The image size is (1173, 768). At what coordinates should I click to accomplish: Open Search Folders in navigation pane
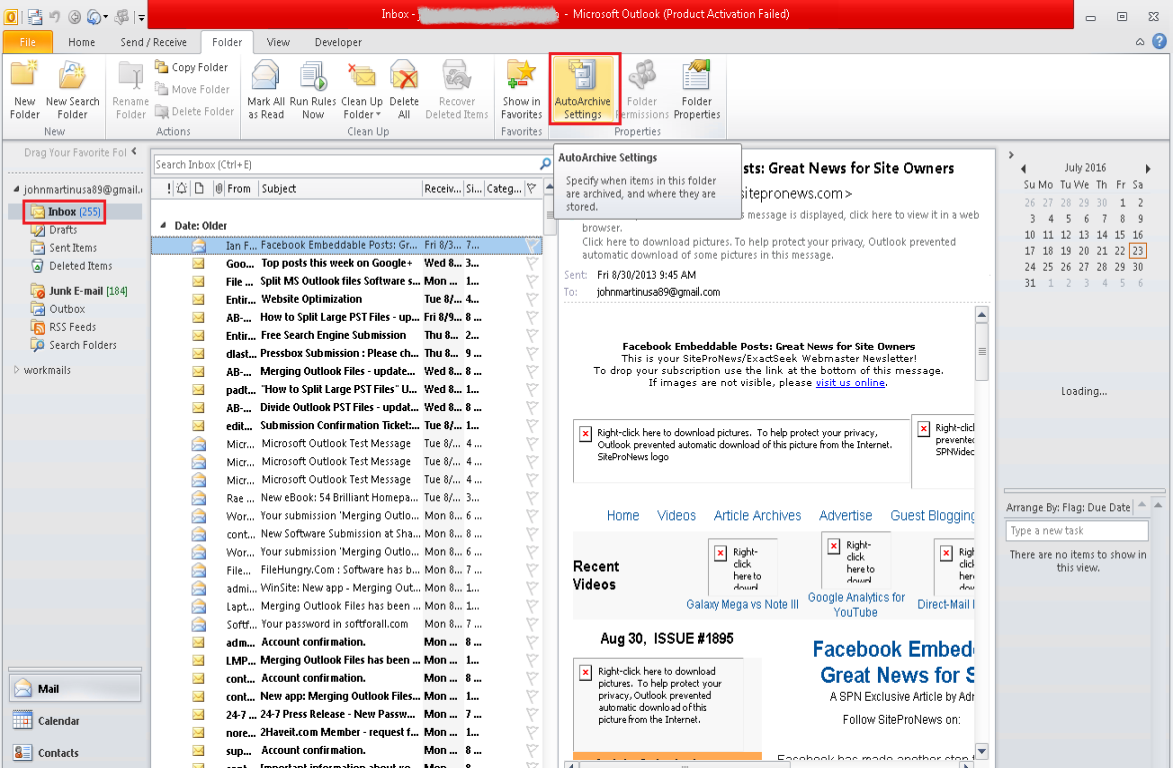[x=82, y=345]
